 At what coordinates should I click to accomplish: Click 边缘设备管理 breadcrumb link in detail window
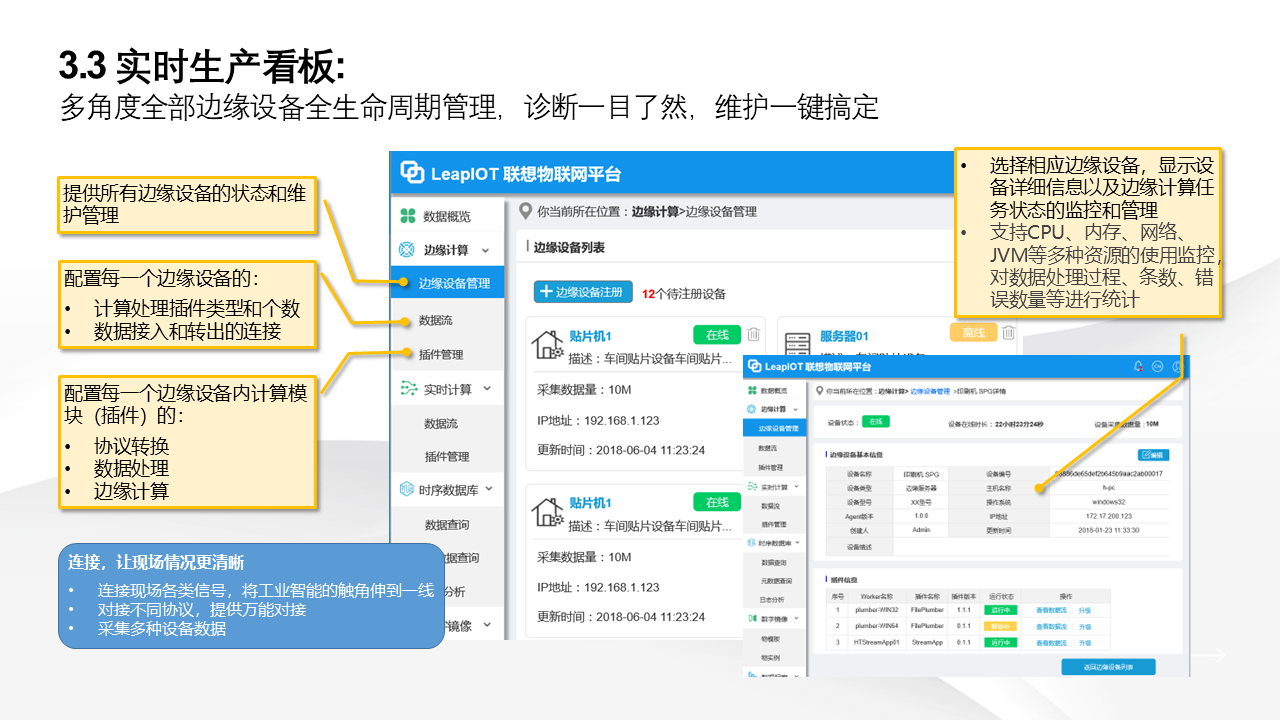[x=929, y=390]
